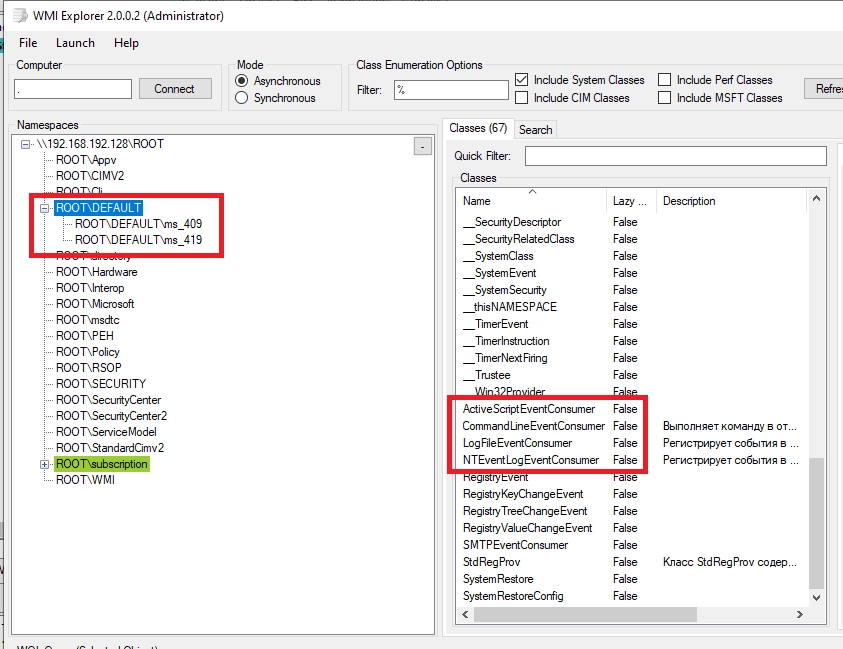Click the Quick Filter input field
The height and width of the screenshot is (649, 843).
675,156
